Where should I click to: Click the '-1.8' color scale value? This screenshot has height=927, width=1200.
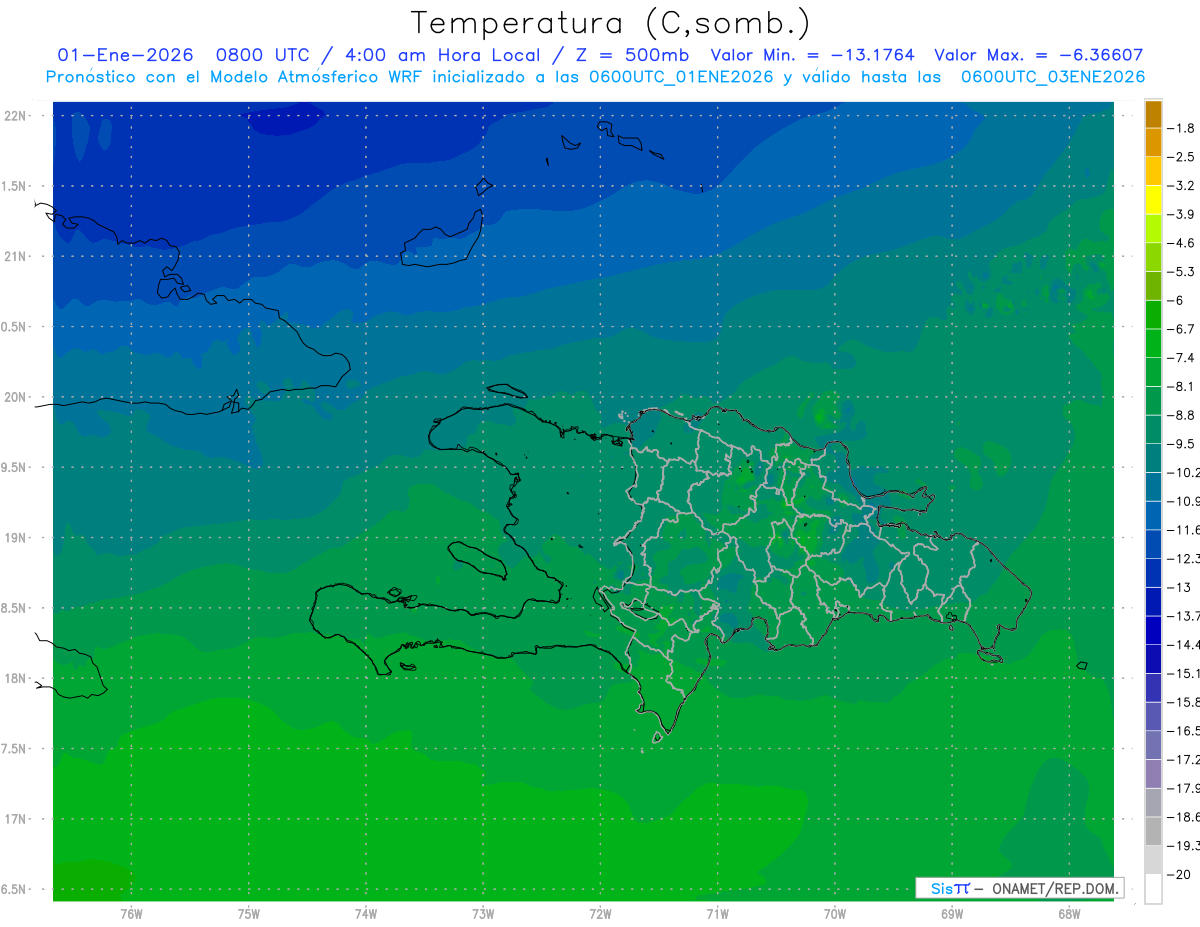point(1181,128)
